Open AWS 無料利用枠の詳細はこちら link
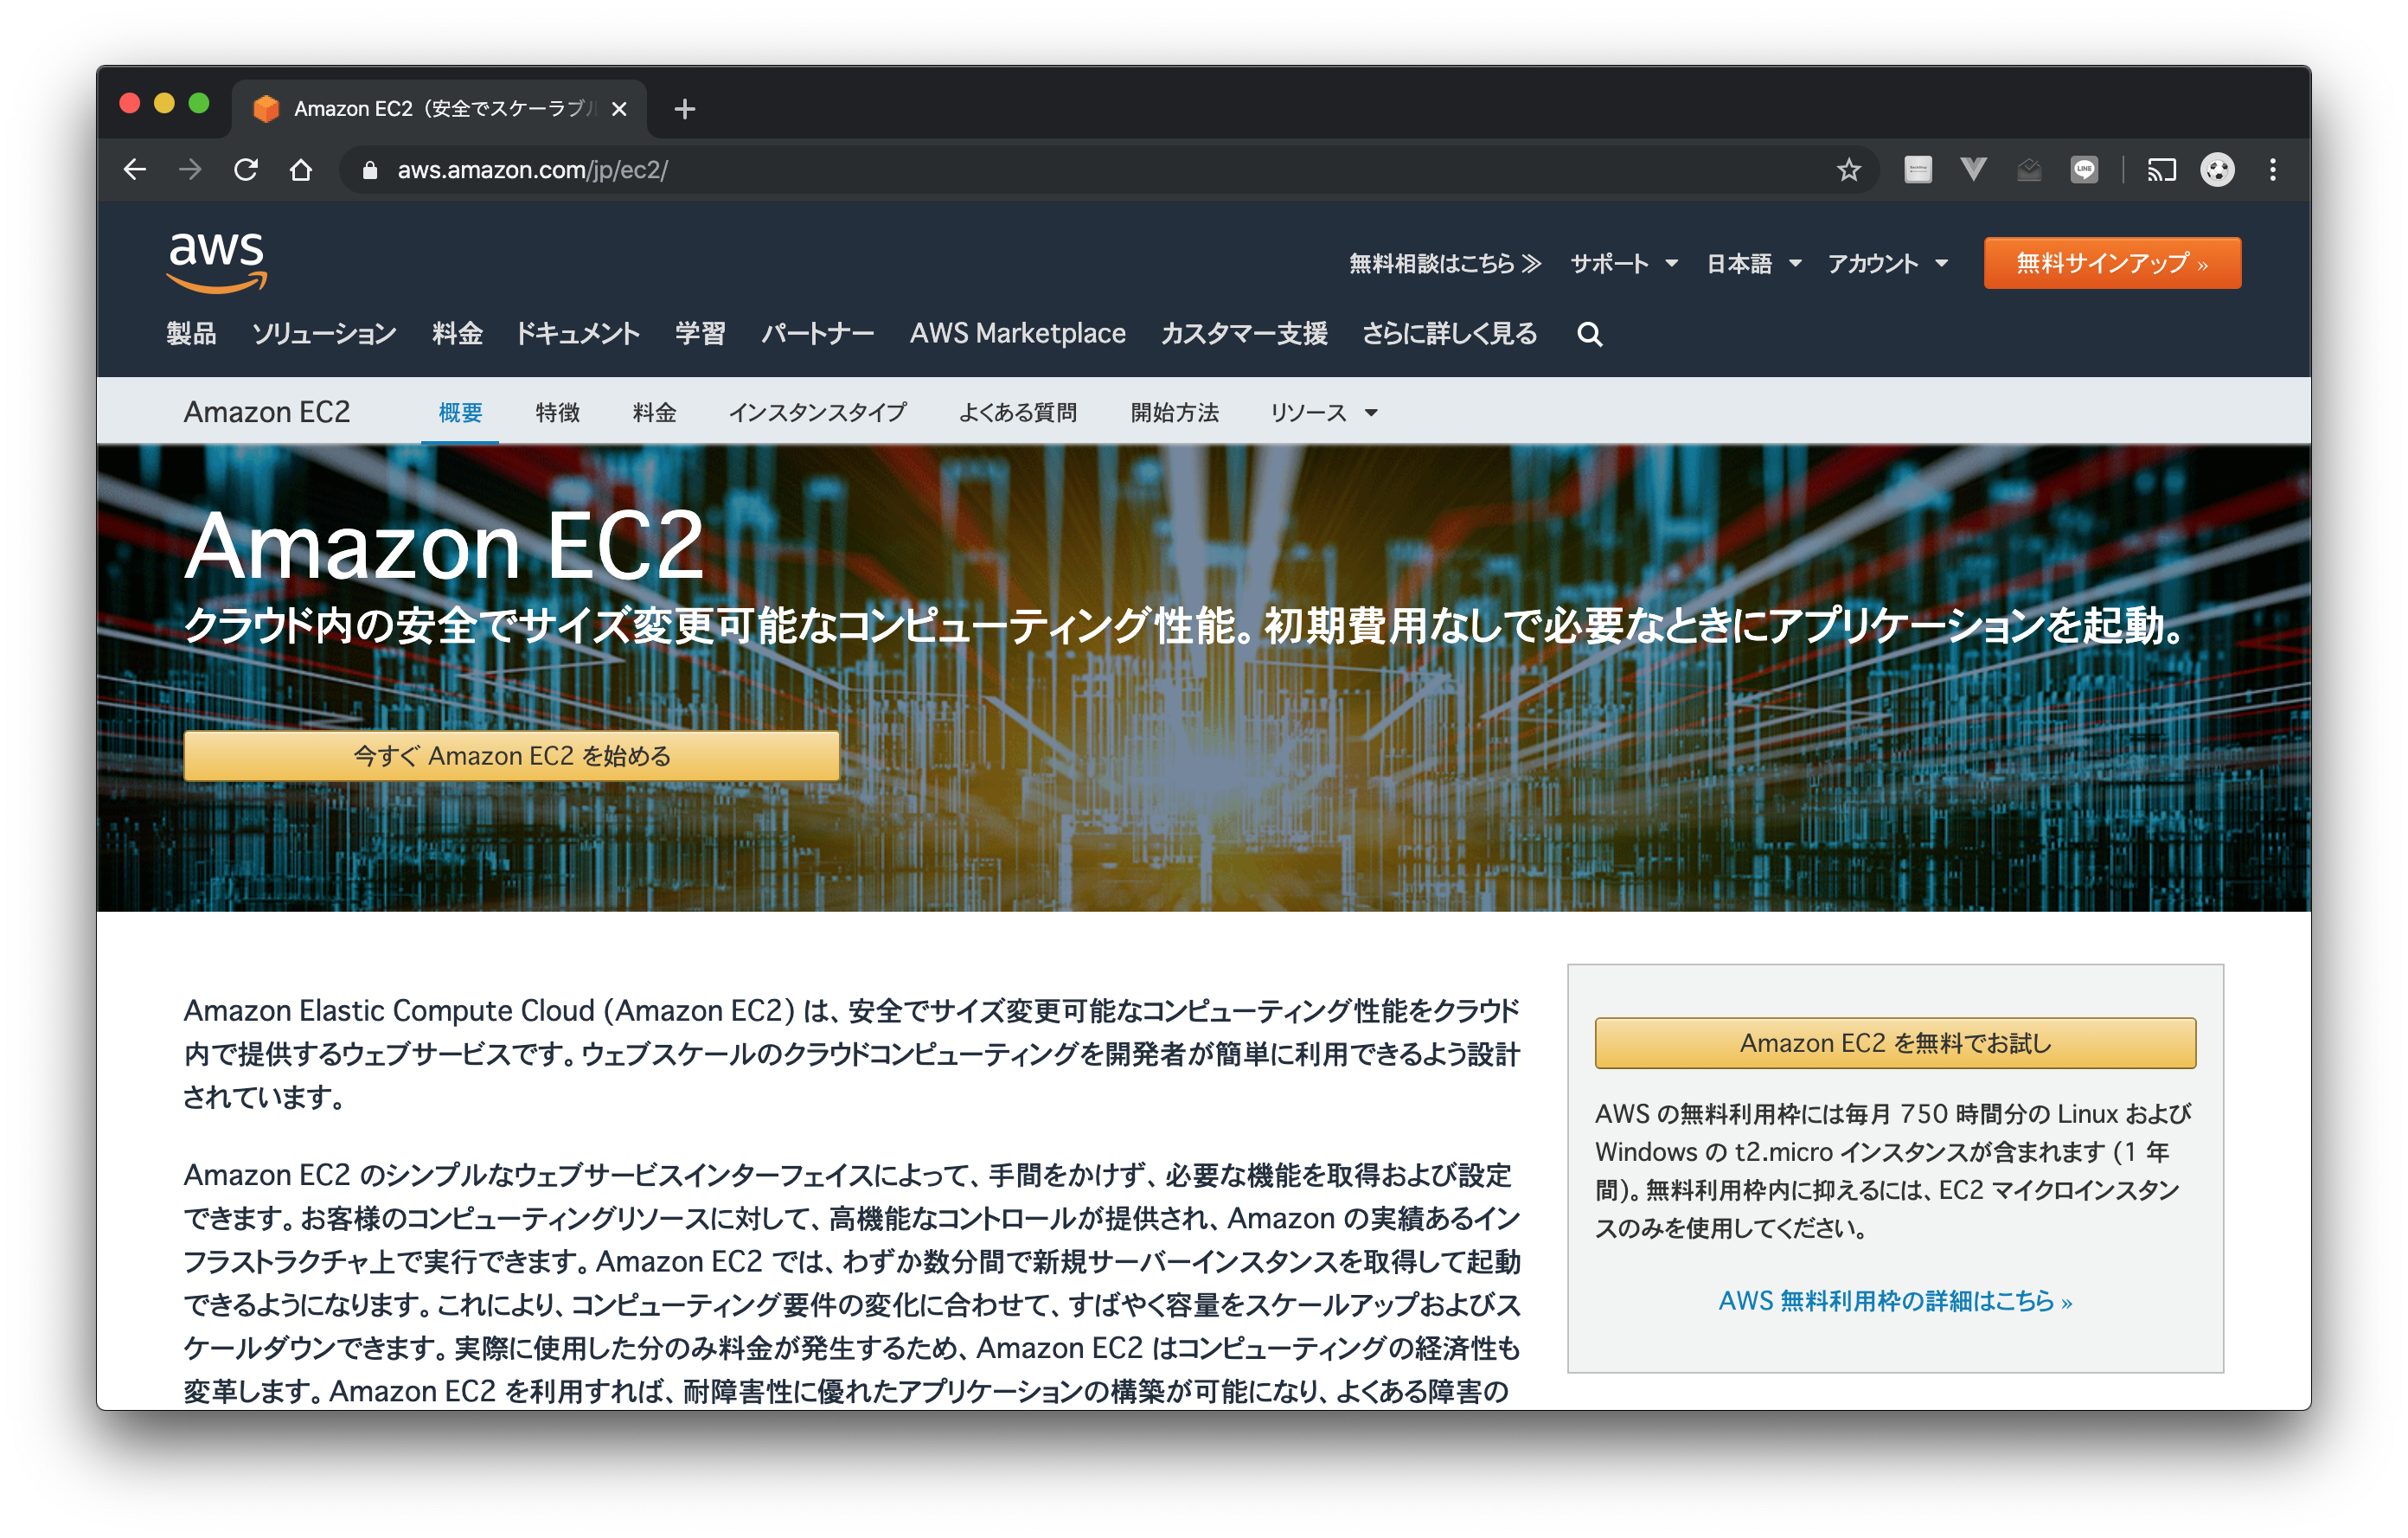The width and height of the screenshot is (2408, 1538). click(x=1895, y=1301)
